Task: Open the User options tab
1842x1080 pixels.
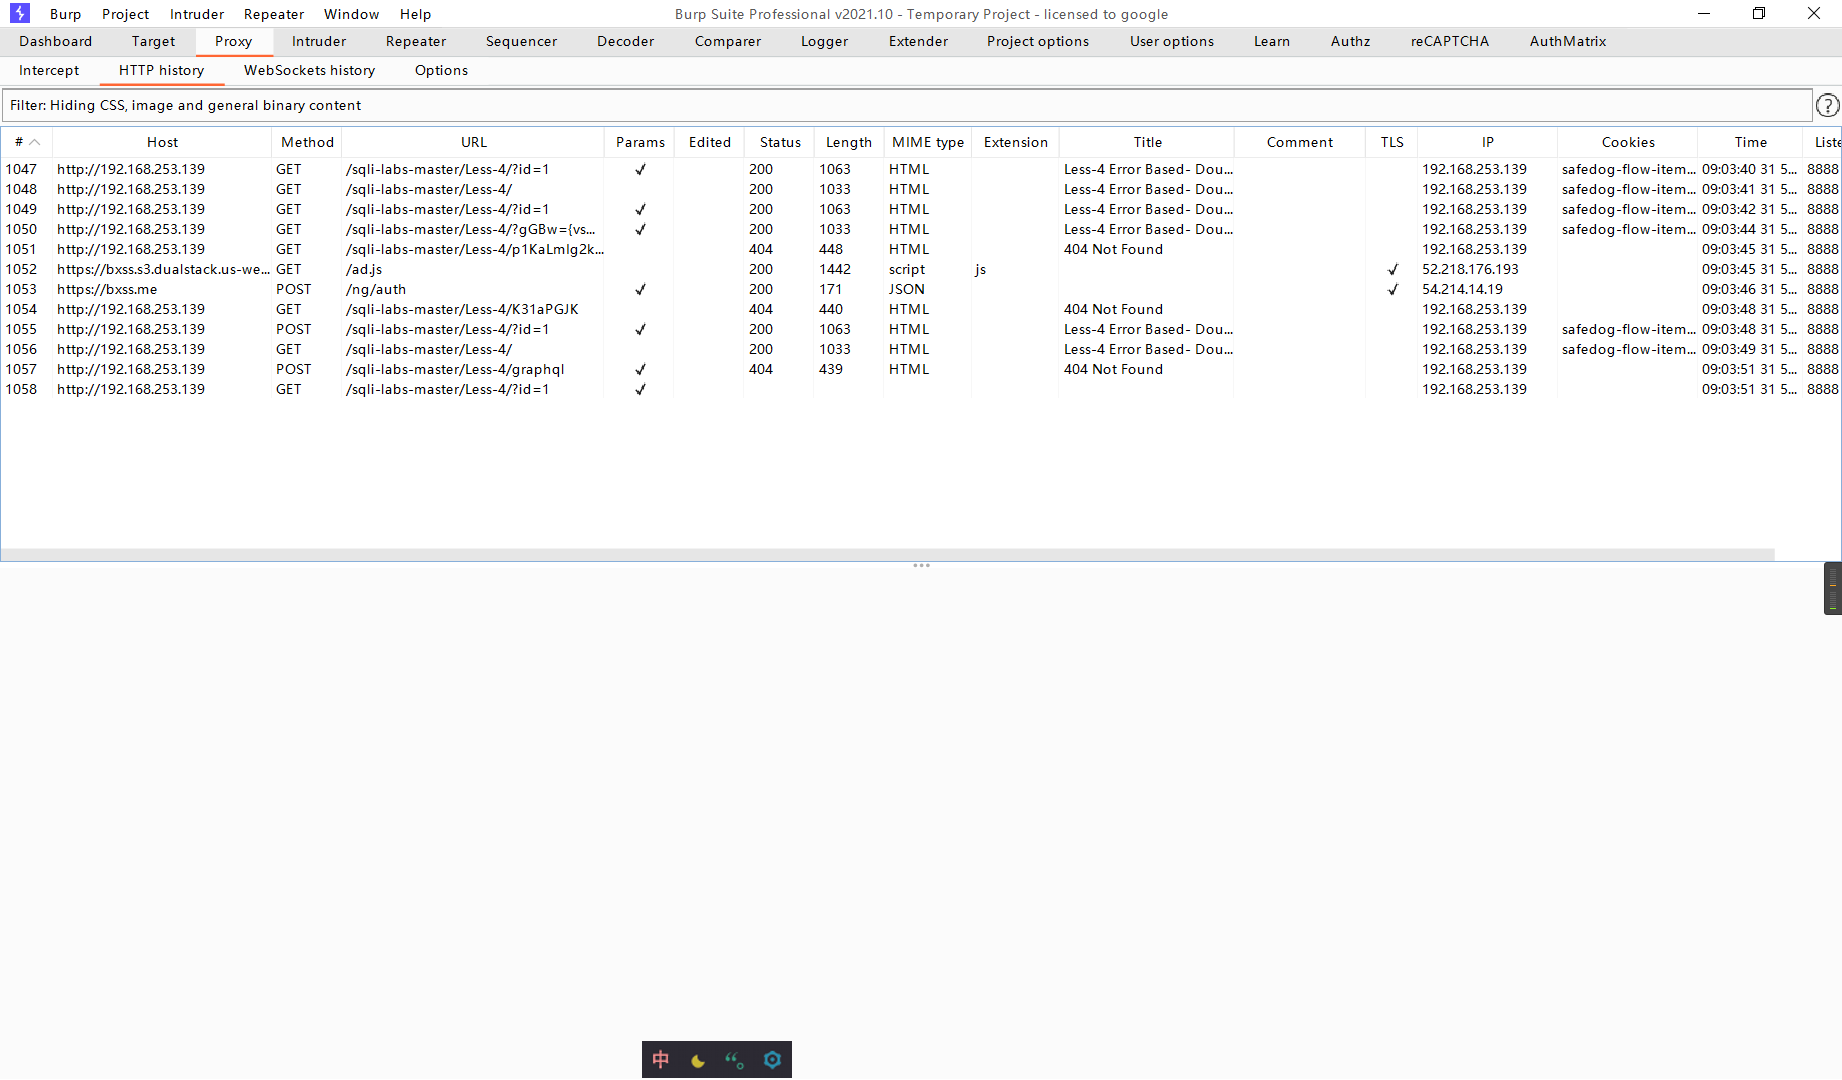Action: click(1172, 41)
